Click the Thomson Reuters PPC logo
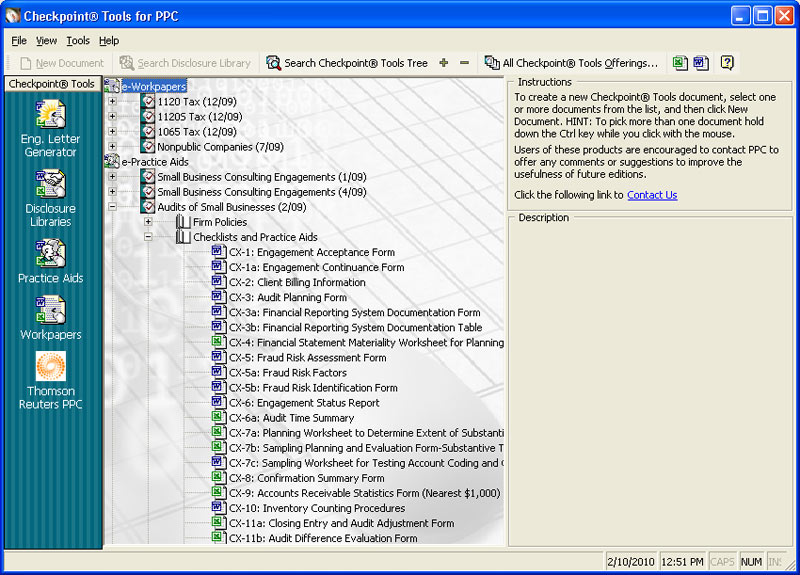Viewport: 800px width, 575px height. coord(50,380)
